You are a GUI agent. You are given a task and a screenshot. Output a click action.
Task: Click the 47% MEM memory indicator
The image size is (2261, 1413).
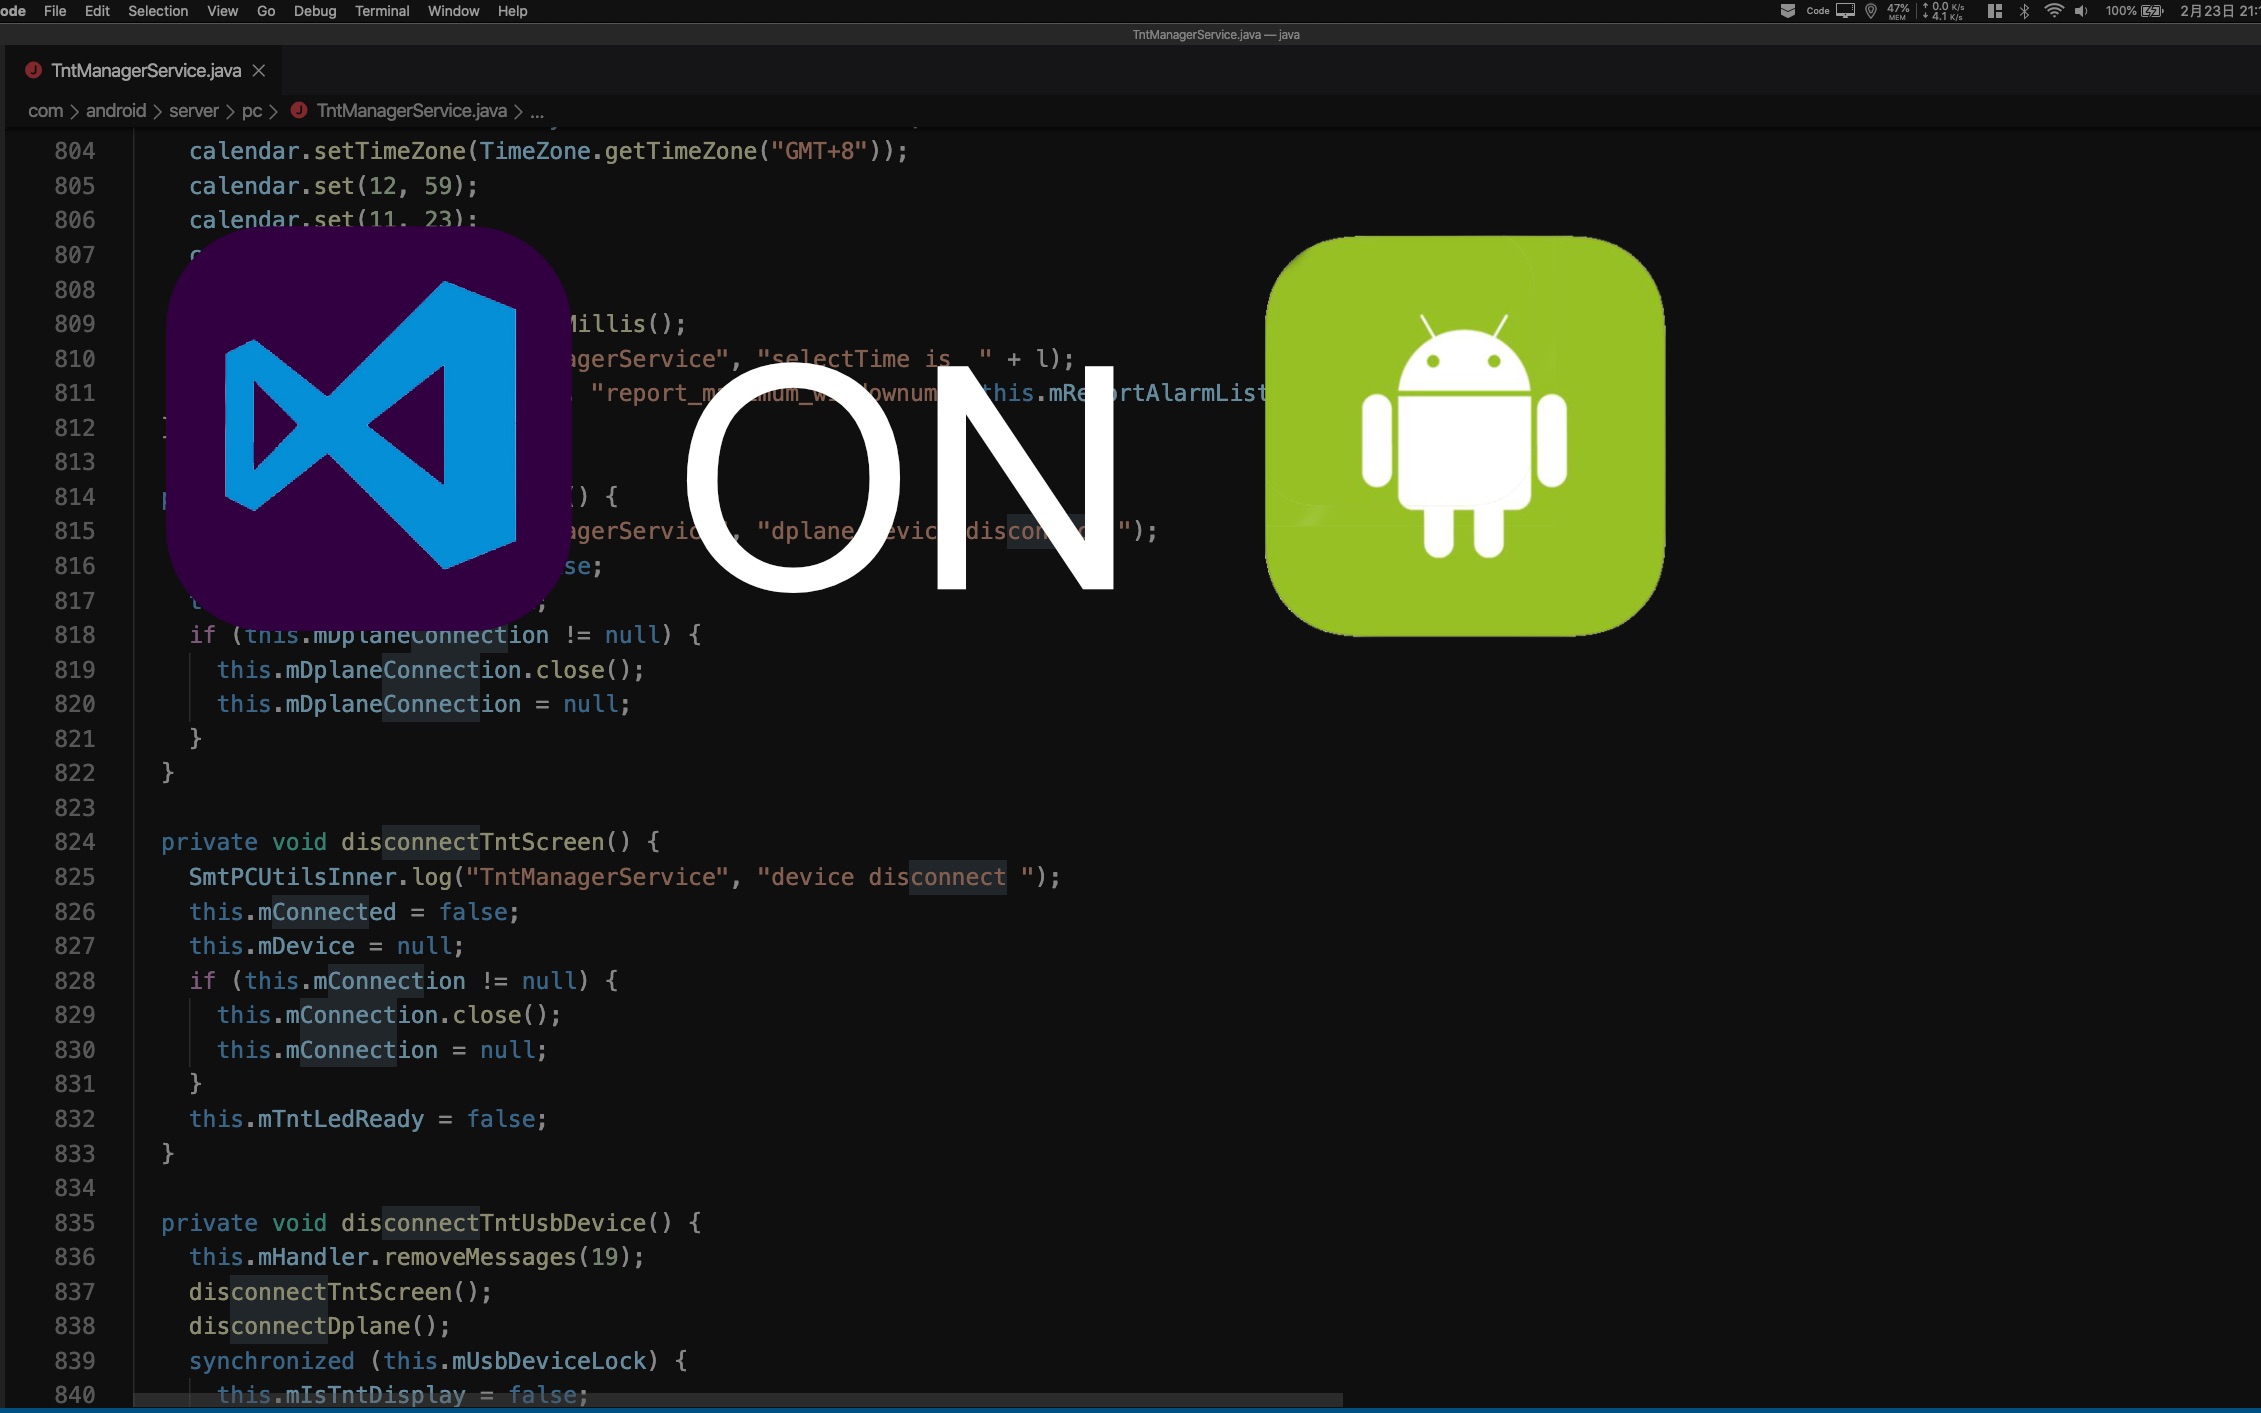coord(1898,11)
